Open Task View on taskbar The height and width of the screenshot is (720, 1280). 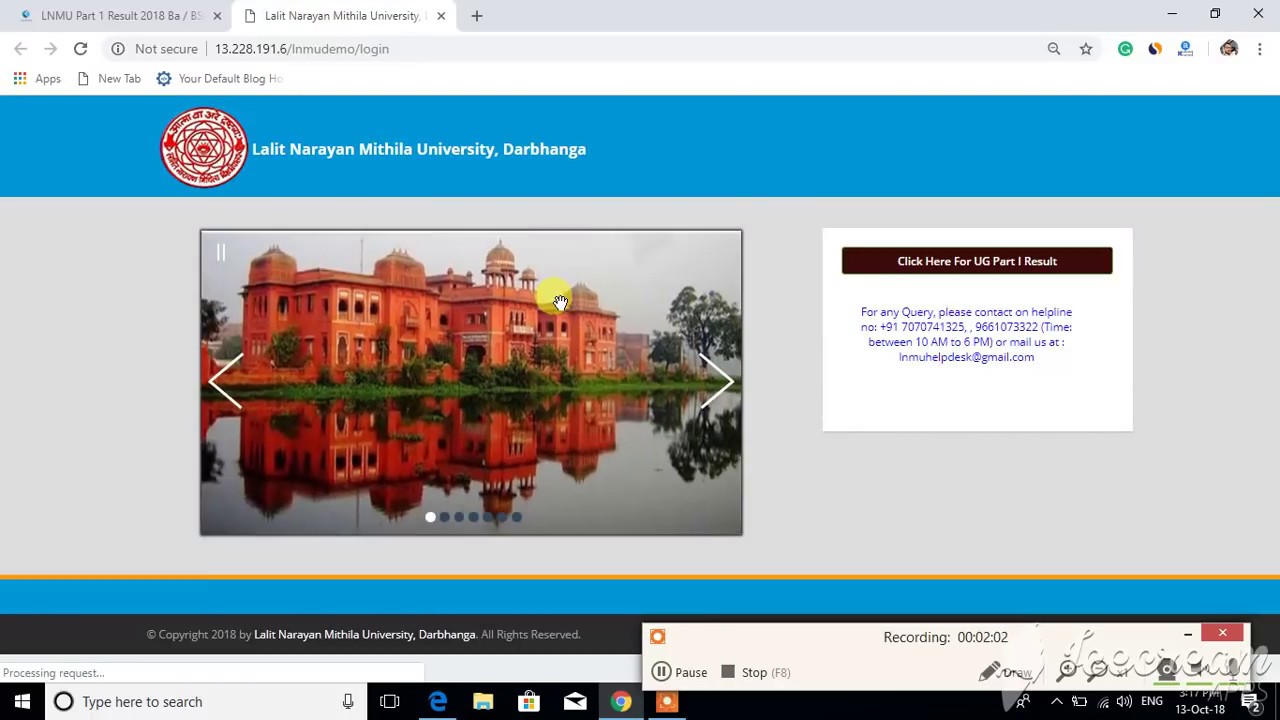coord(390,702)
